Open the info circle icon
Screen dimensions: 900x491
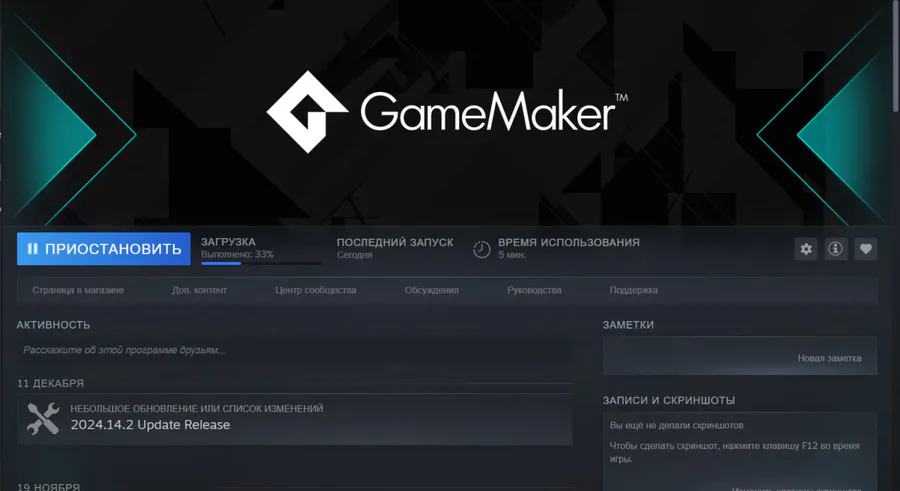(836, 249)
